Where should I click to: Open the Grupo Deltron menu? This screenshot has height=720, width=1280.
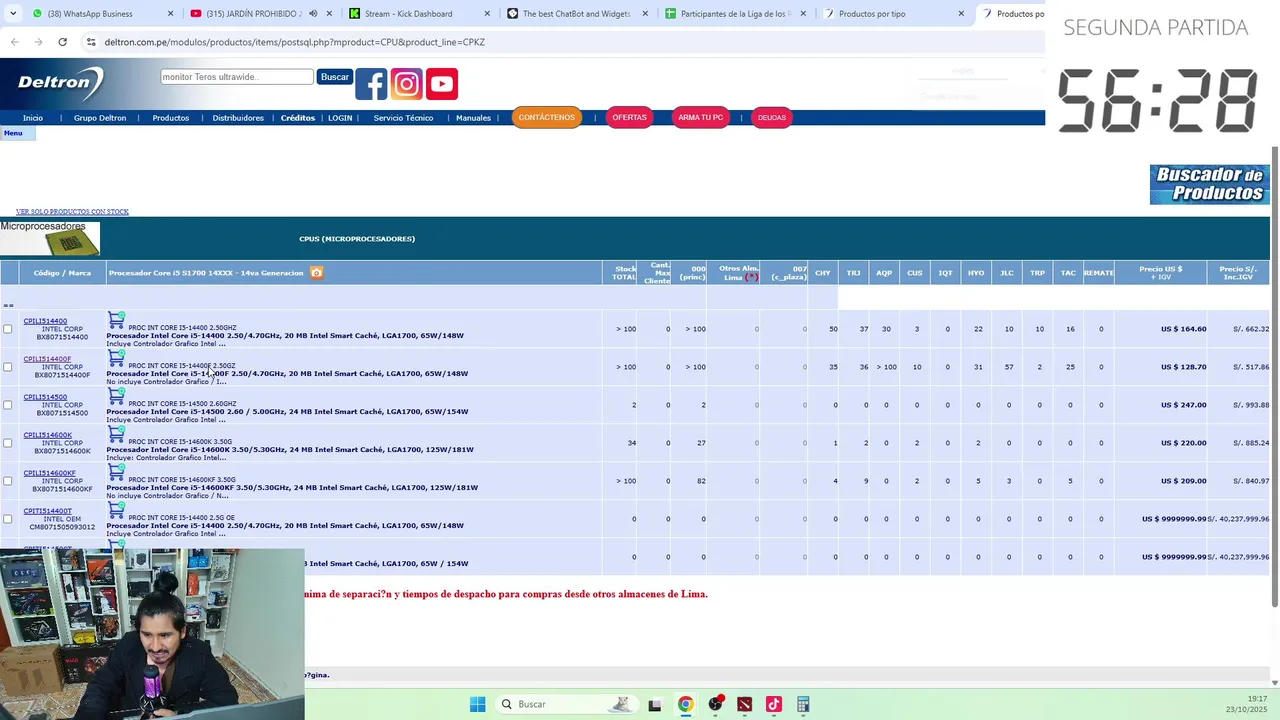[100, 118]
